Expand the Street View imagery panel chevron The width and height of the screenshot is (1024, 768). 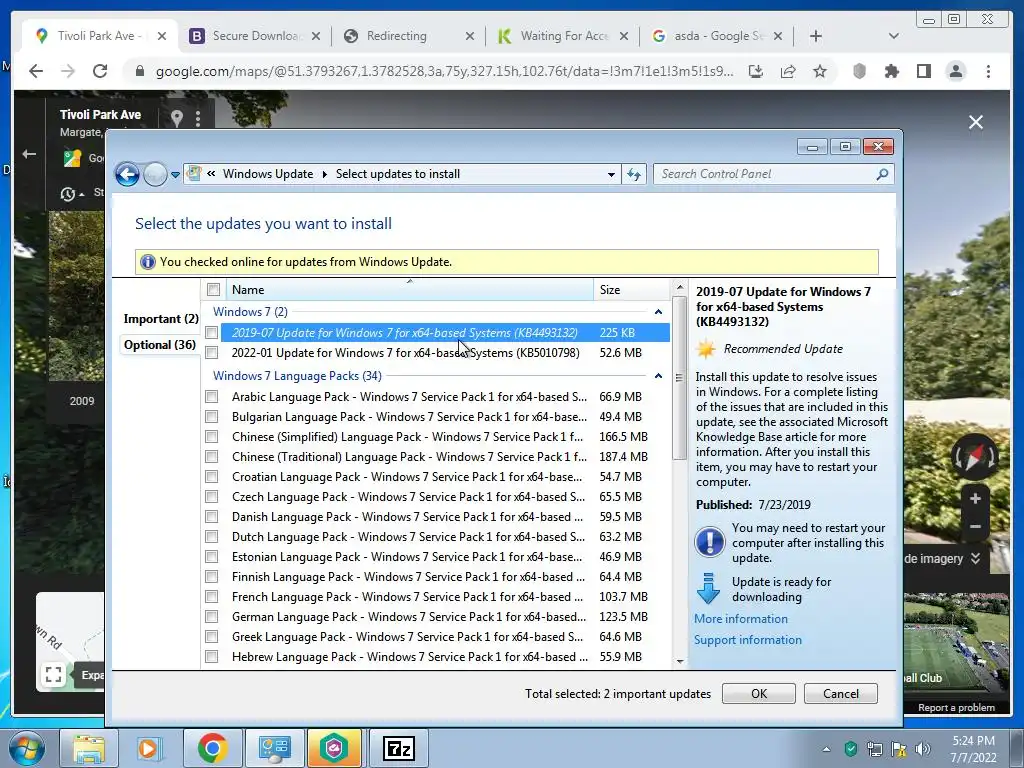point(975,558)
